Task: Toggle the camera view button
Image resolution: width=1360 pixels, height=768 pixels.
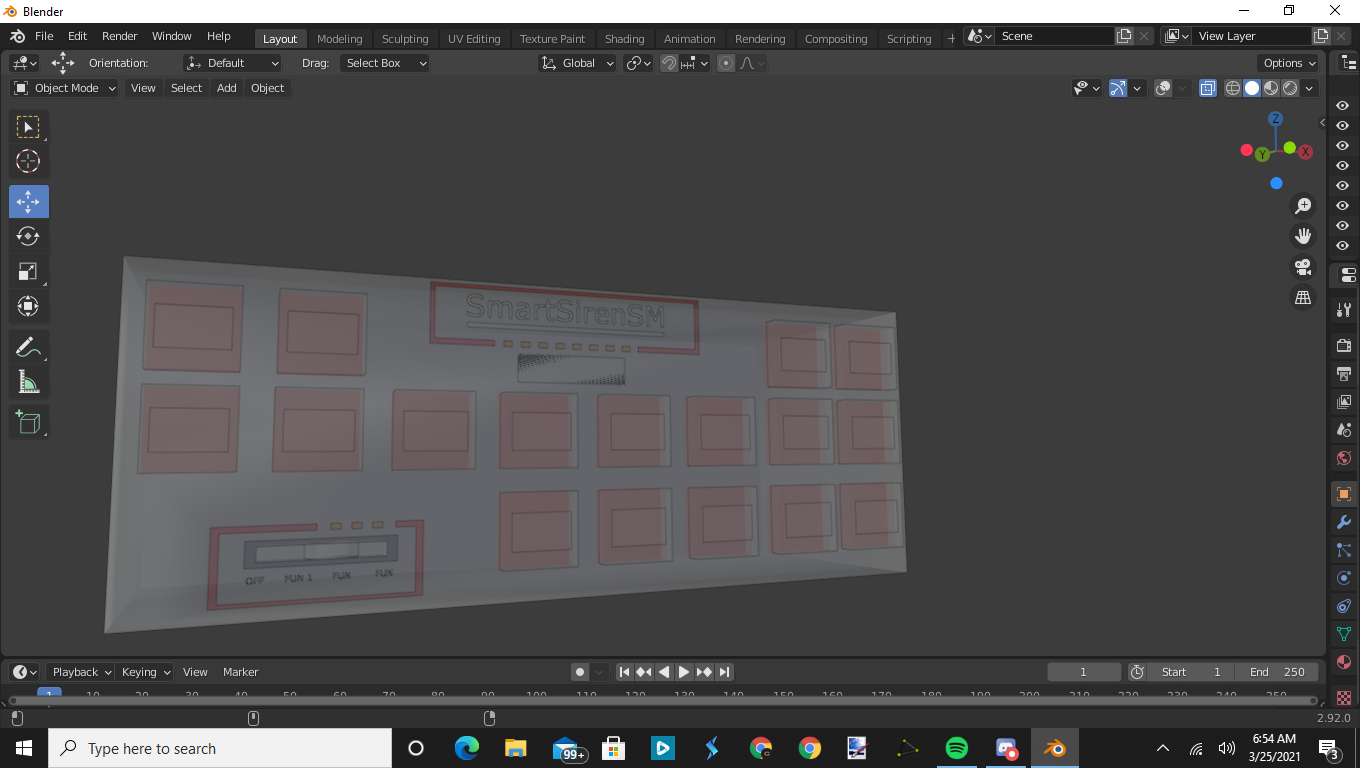Action: pos(1303,267)
